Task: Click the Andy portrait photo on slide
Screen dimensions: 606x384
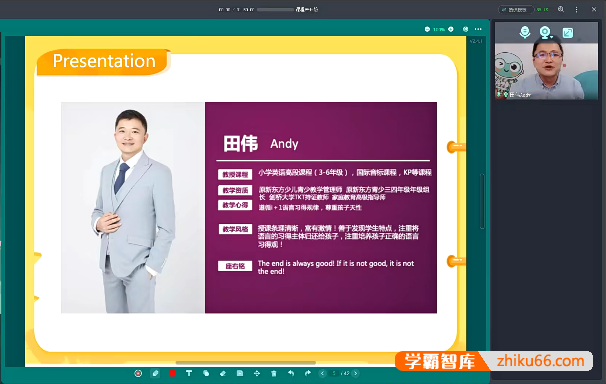Action: click(x=133, y=207)
